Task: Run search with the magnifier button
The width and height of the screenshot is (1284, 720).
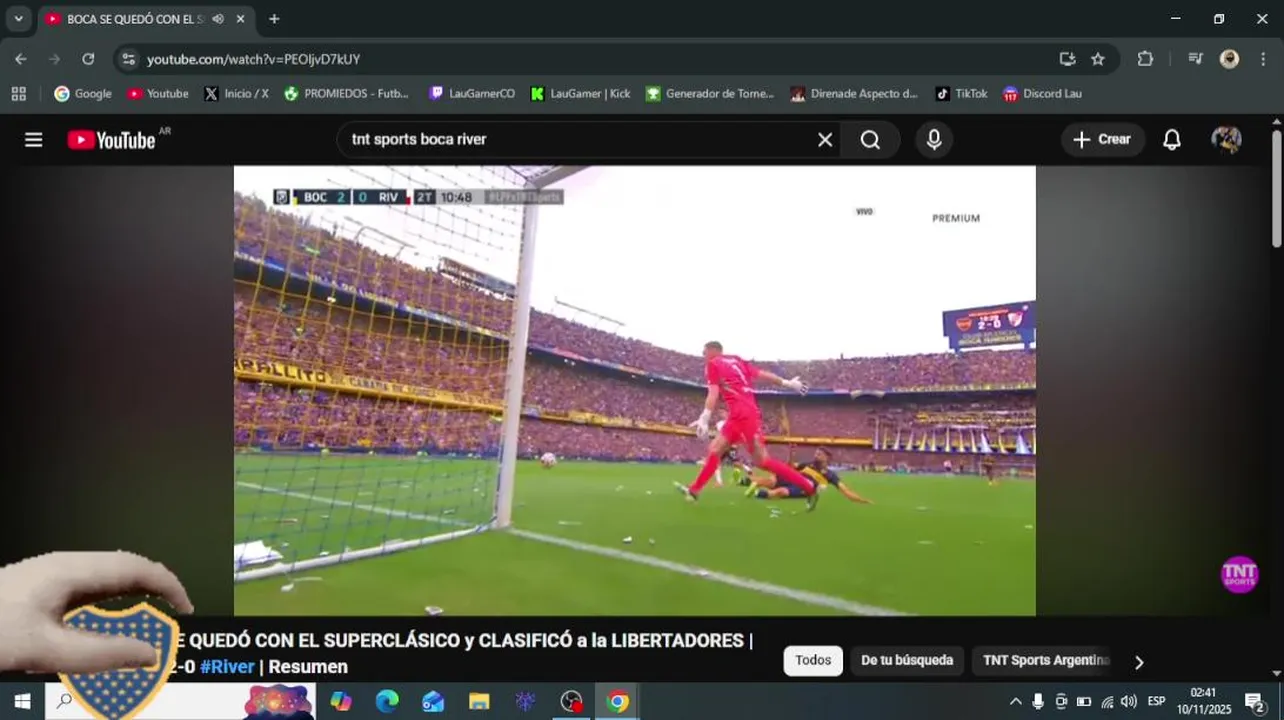Action: click(870, 140)
